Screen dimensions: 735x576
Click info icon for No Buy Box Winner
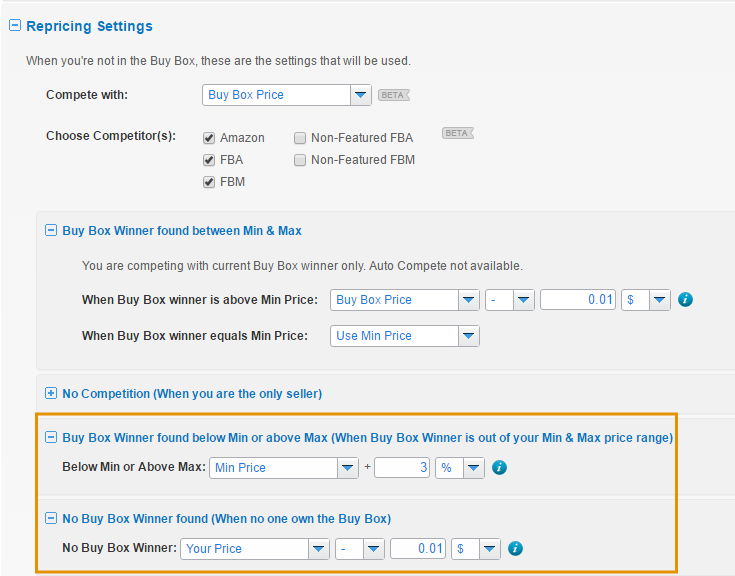[515, 548]
